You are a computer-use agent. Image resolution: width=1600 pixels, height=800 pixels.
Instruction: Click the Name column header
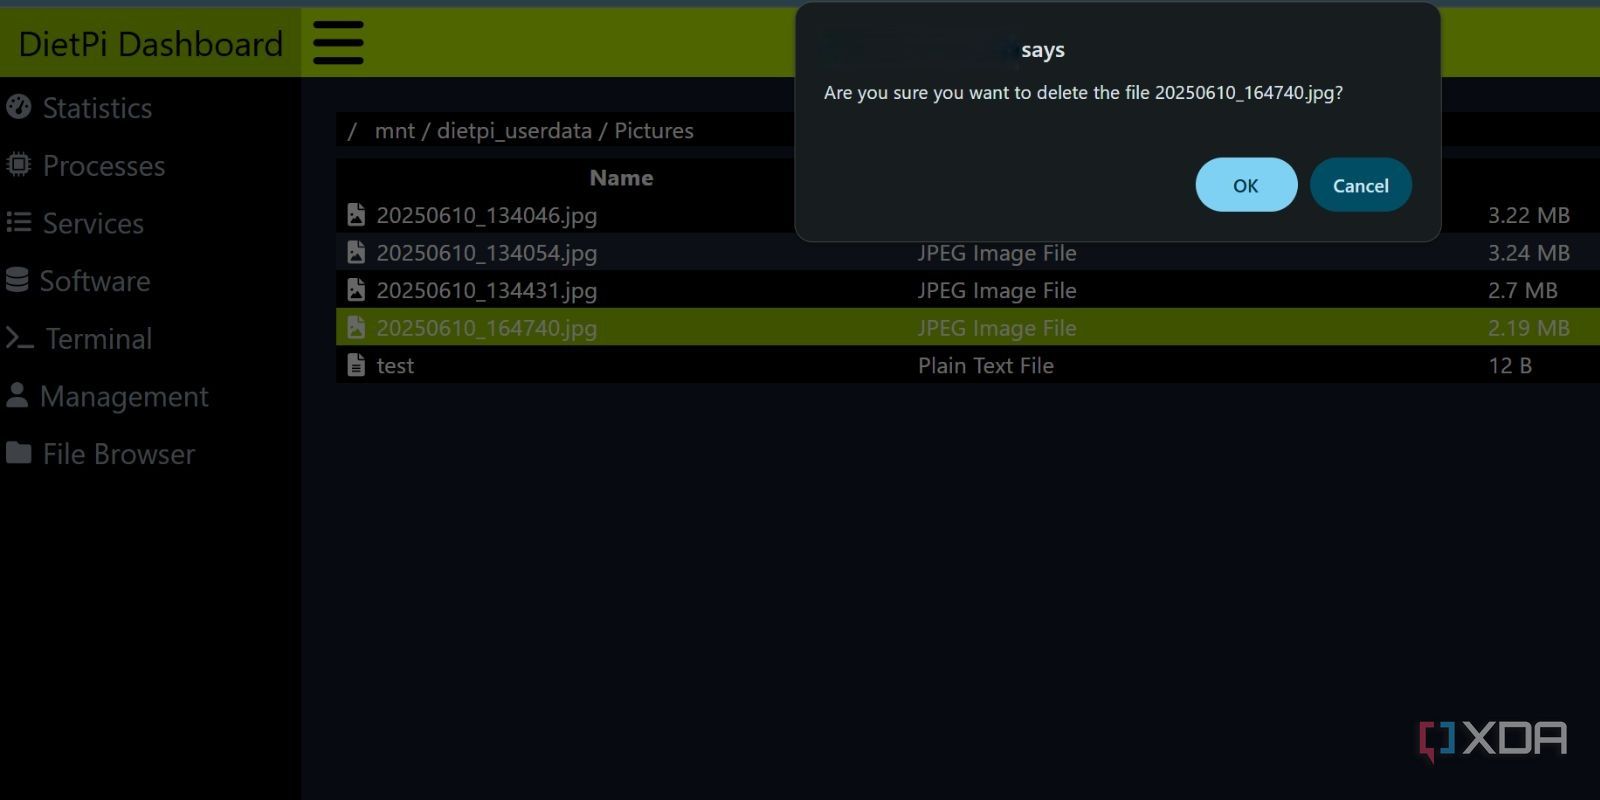621,178
